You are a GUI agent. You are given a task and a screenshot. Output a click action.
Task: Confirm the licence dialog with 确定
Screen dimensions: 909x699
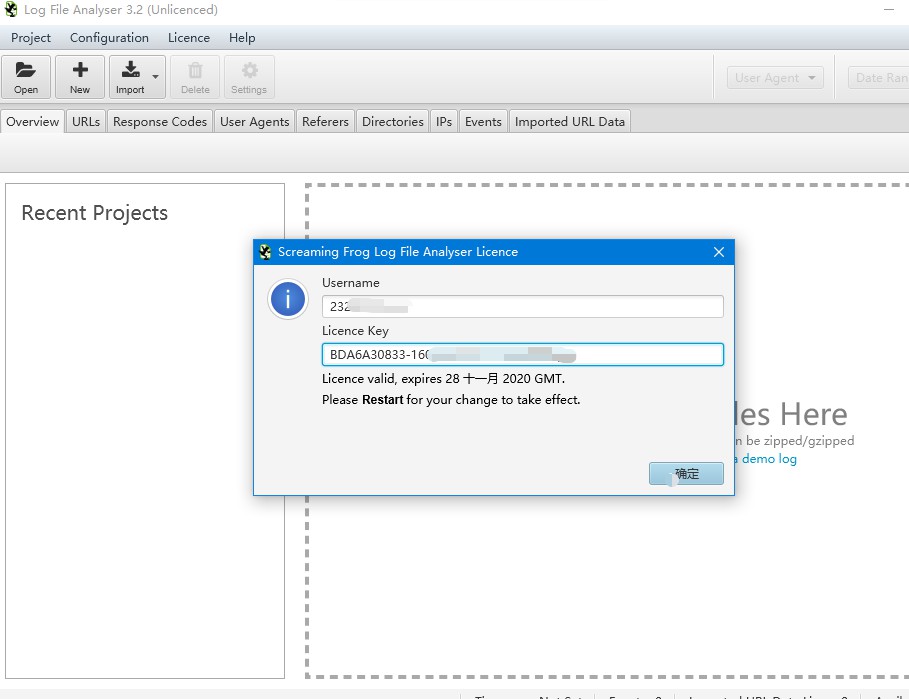click(x=686, y=474)
